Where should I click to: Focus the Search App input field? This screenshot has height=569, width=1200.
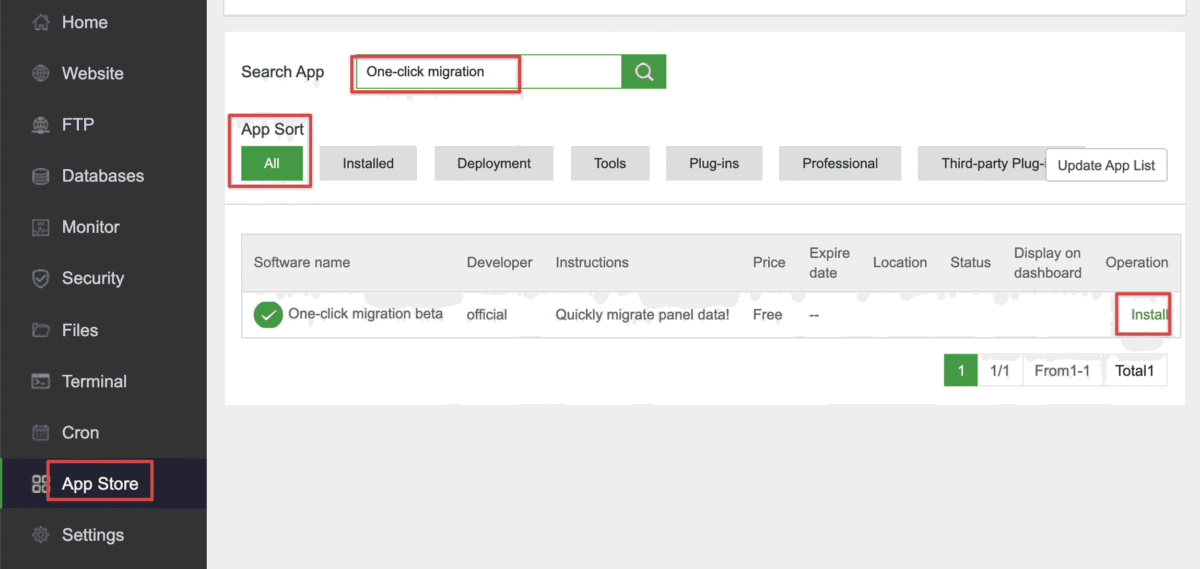click(x=490, y=72)
